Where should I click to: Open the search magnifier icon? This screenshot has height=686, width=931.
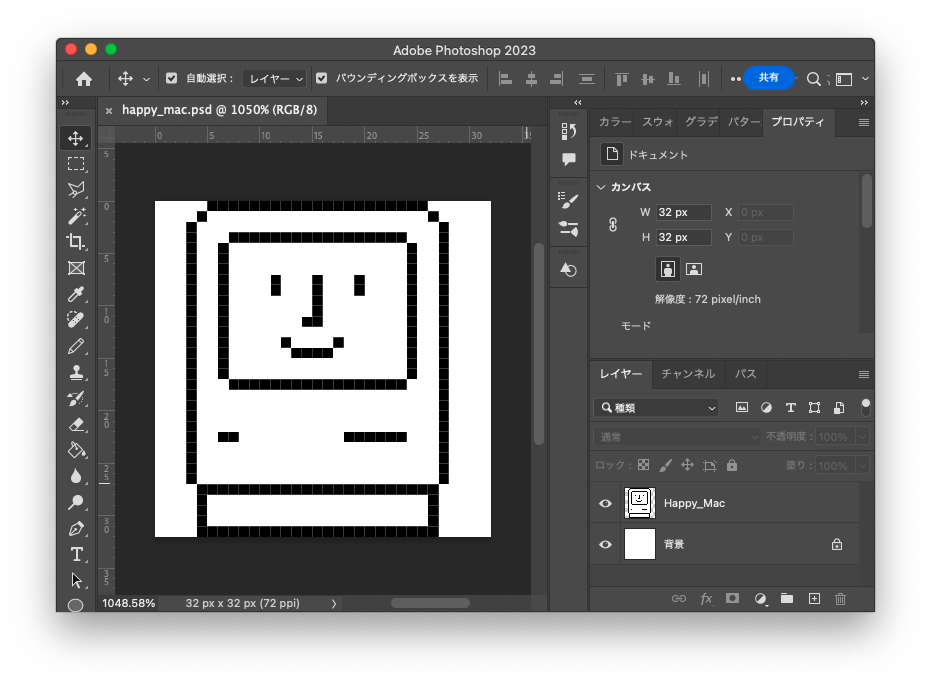(813, 78)
